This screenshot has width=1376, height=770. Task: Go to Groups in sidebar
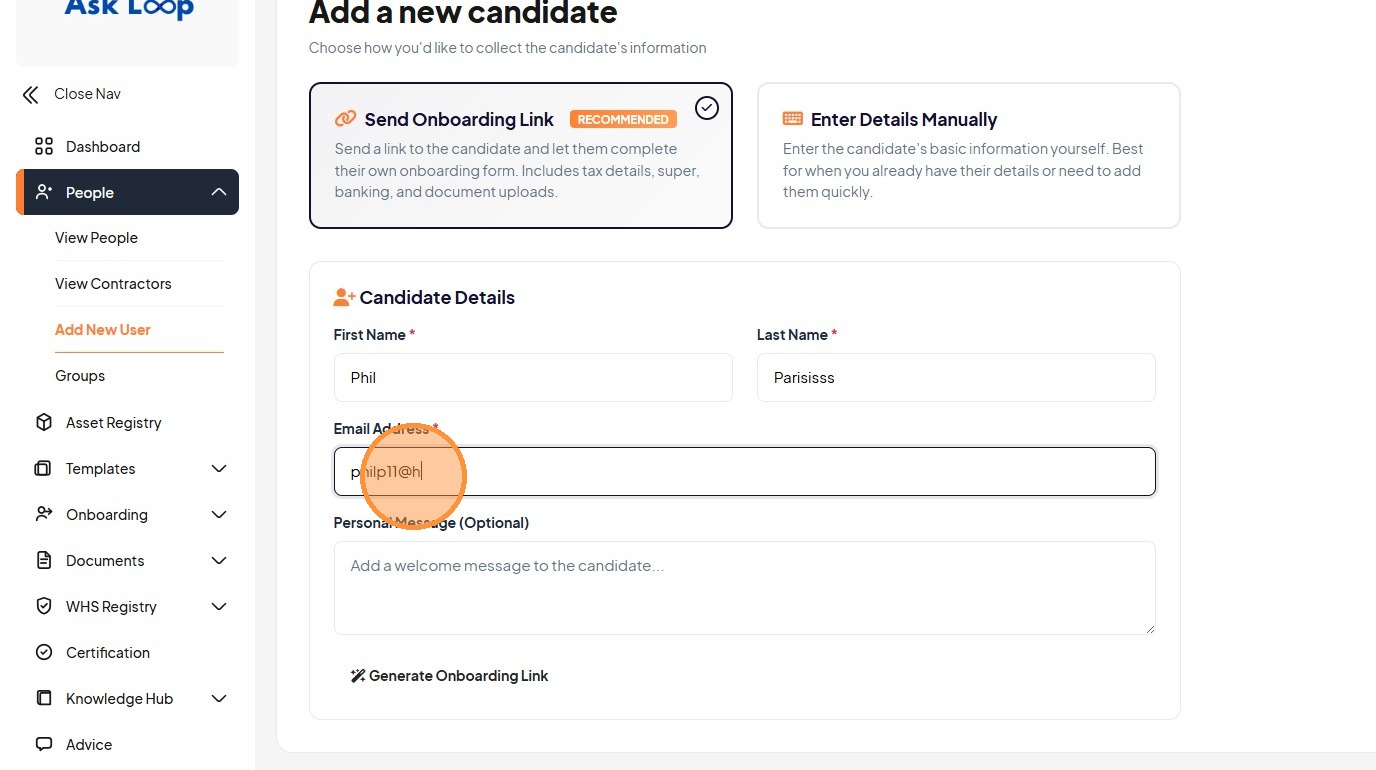click(80, 376)
